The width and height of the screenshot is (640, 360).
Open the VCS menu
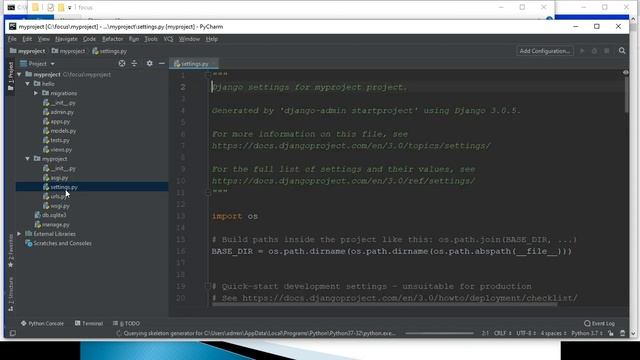click(x=168, y=39)
